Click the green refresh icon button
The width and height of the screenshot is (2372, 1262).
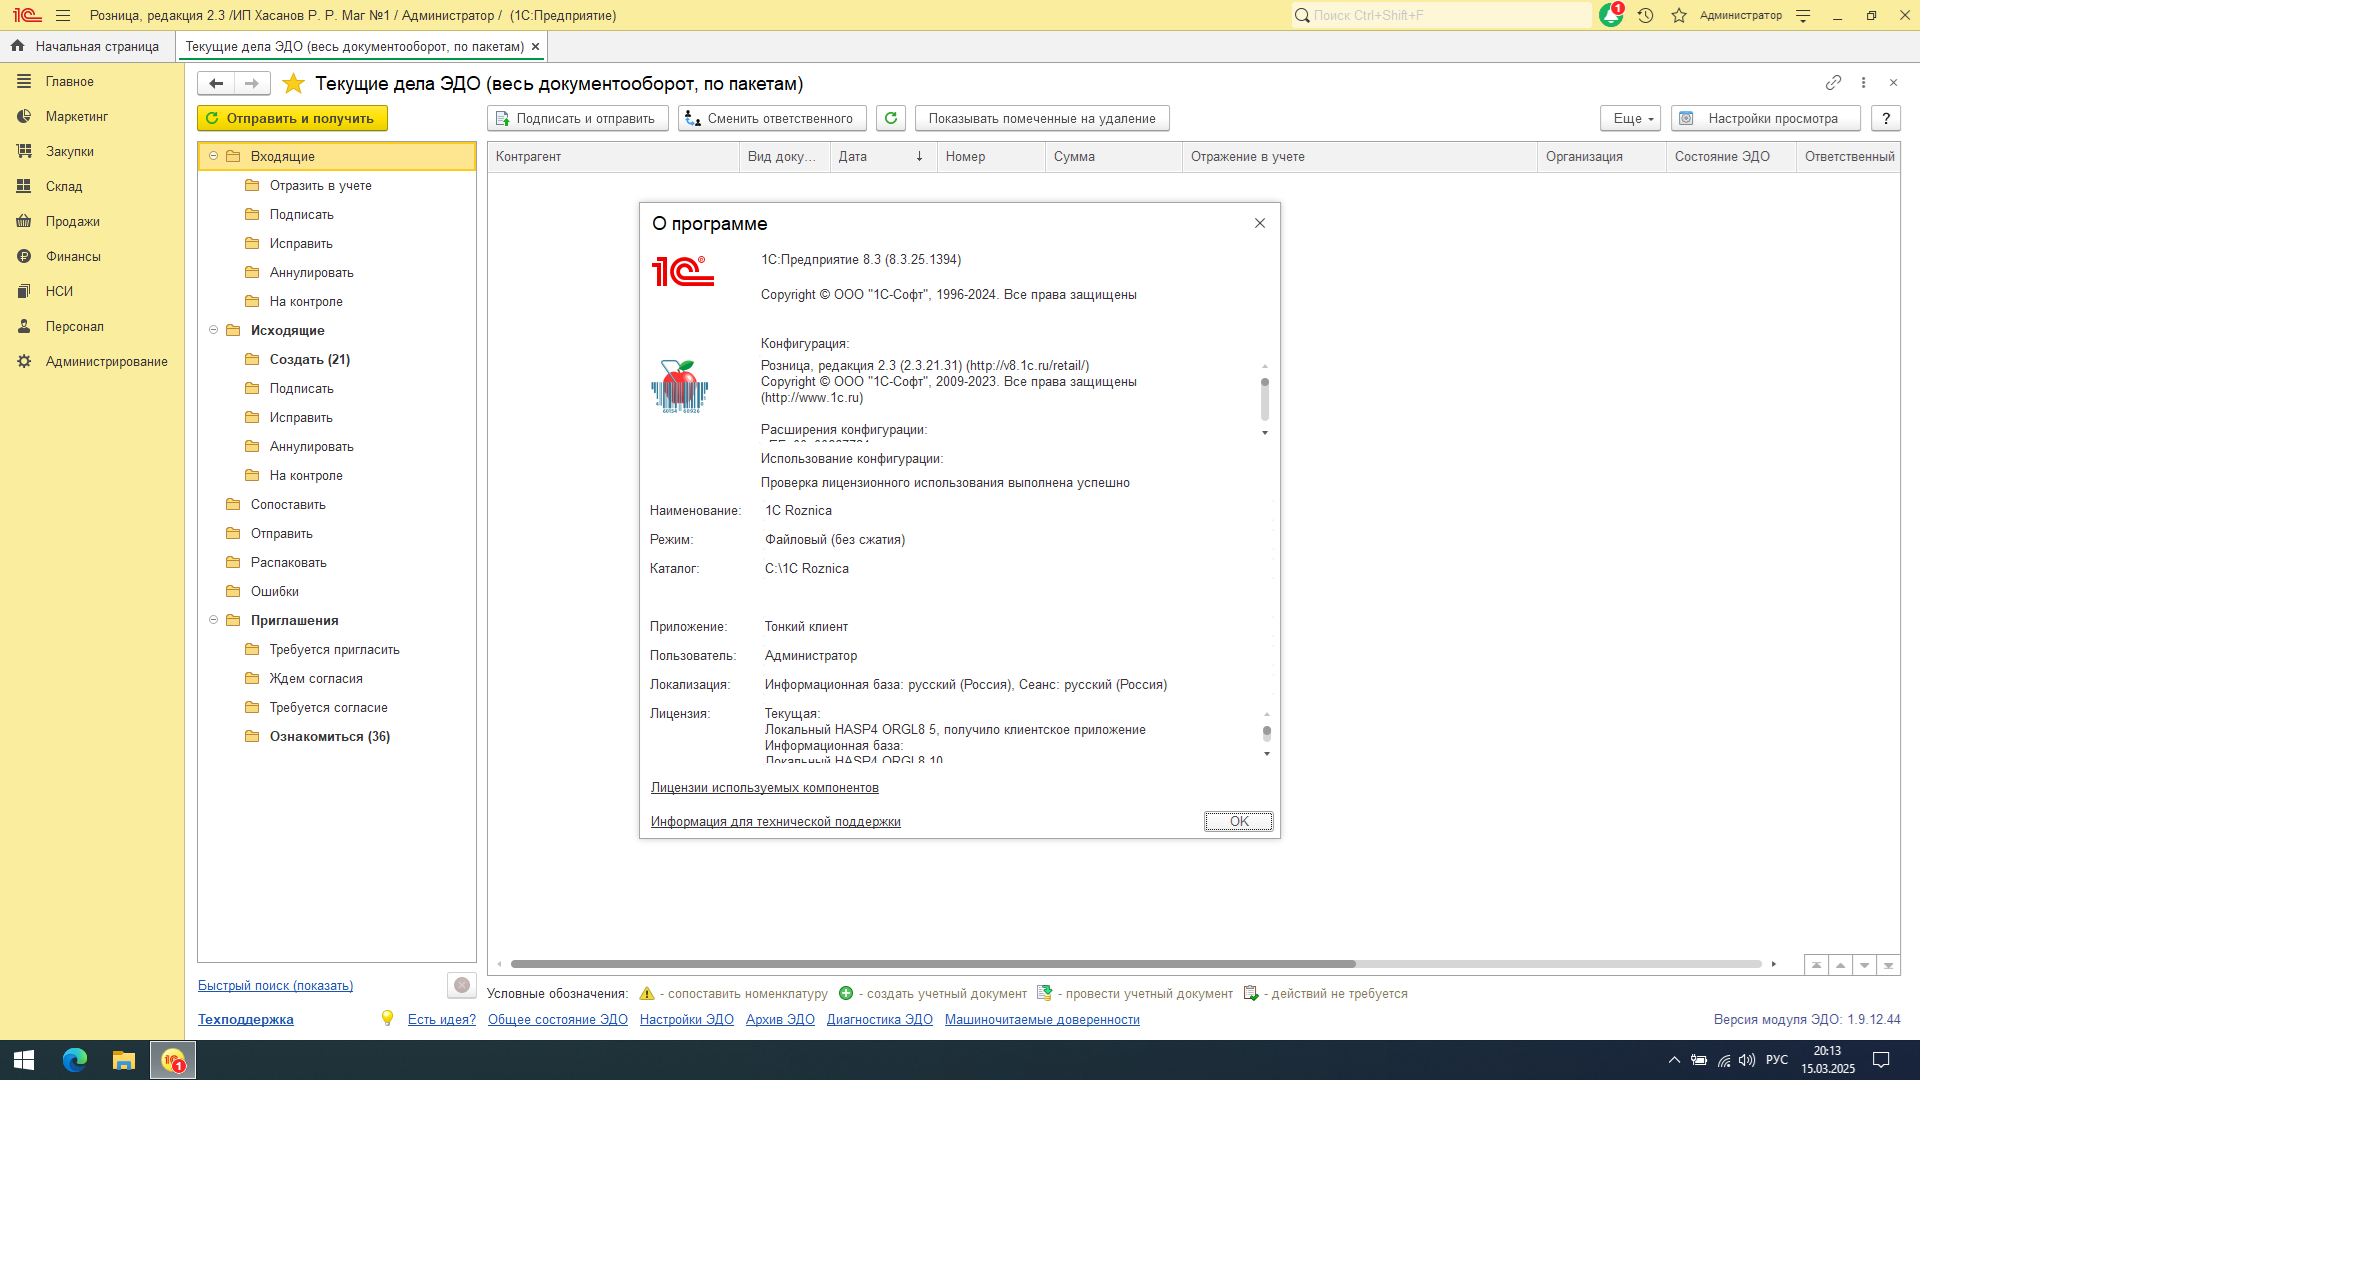(x=890, y=118)
